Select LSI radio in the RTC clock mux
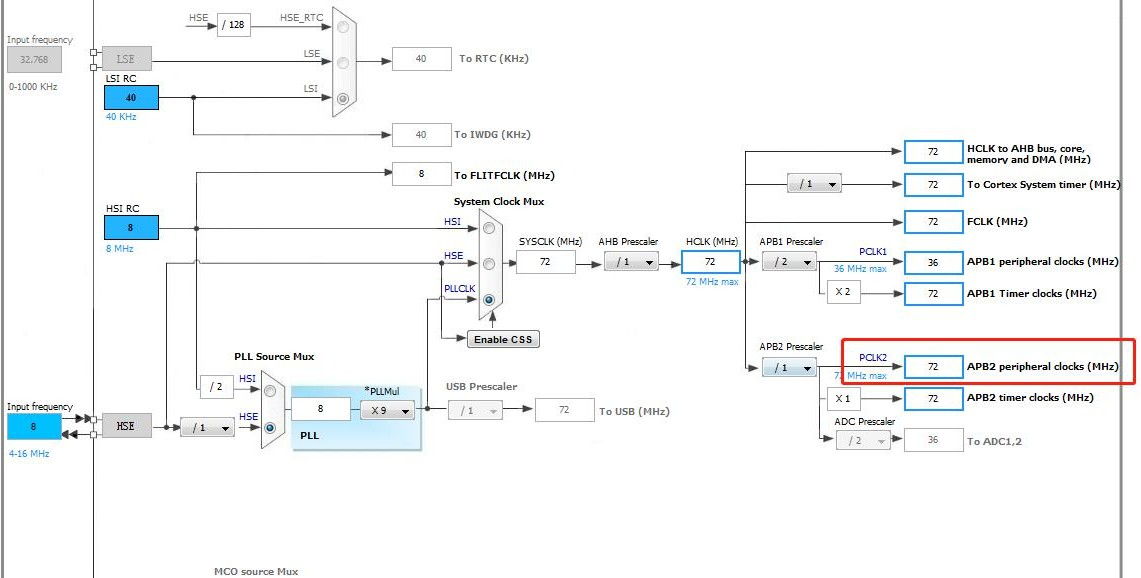Viewport: 1141px width, 578px height. point(343,98)
